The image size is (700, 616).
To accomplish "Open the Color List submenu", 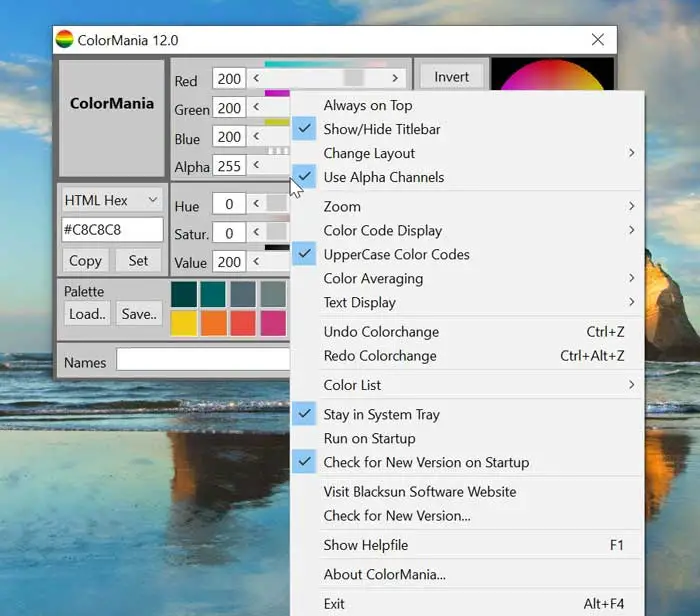I will pos(467,385).
